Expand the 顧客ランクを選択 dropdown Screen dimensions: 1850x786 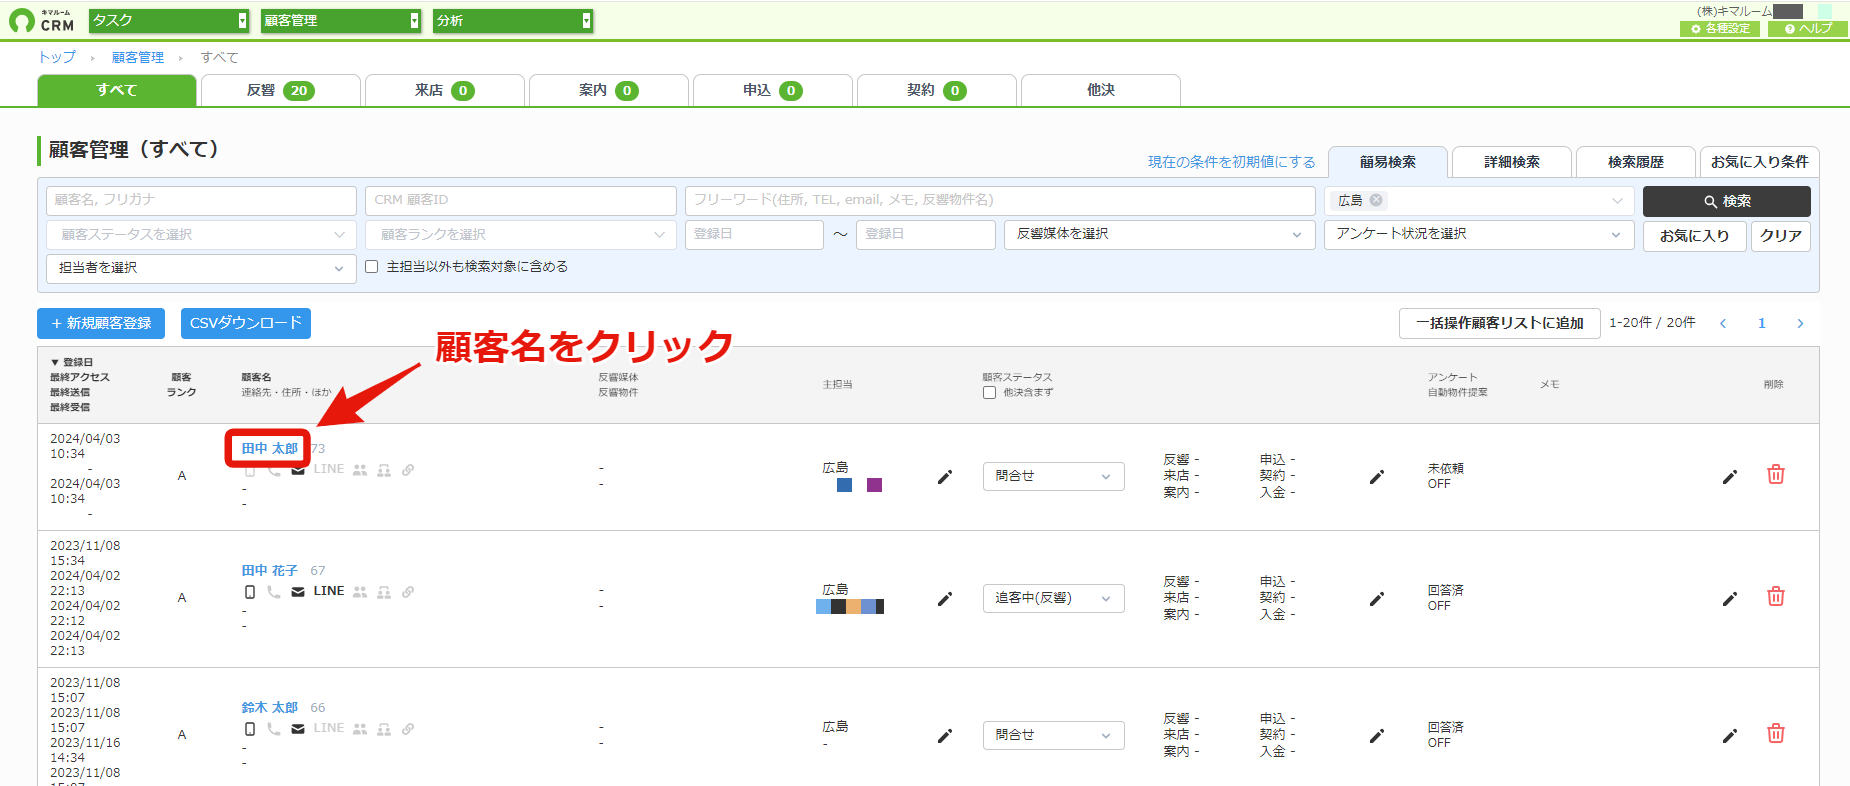point(521,235)
